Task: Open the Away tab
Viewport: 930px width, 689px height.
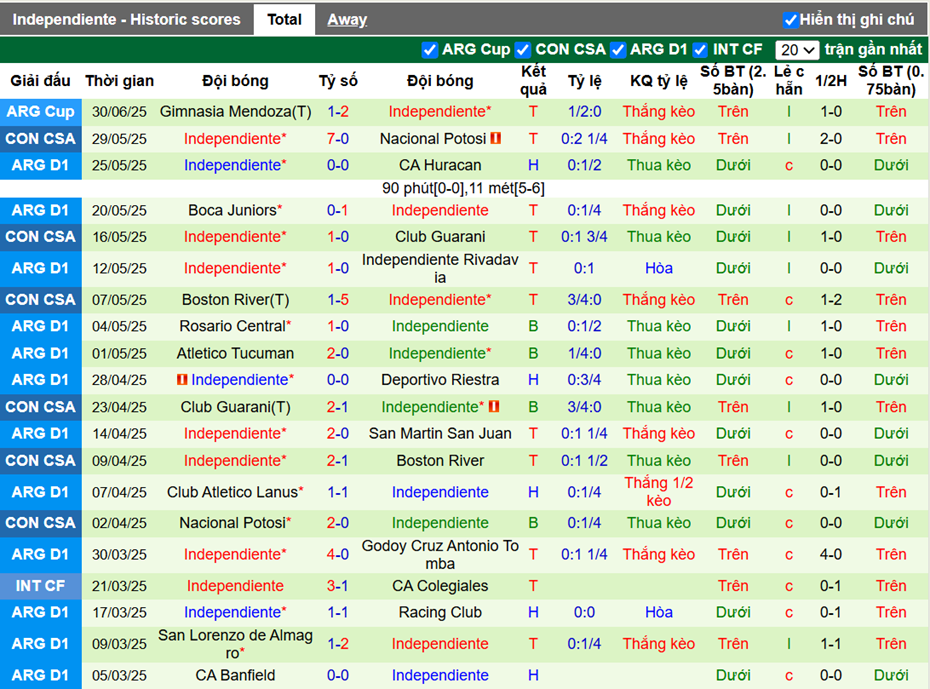Action: (347, 20)
